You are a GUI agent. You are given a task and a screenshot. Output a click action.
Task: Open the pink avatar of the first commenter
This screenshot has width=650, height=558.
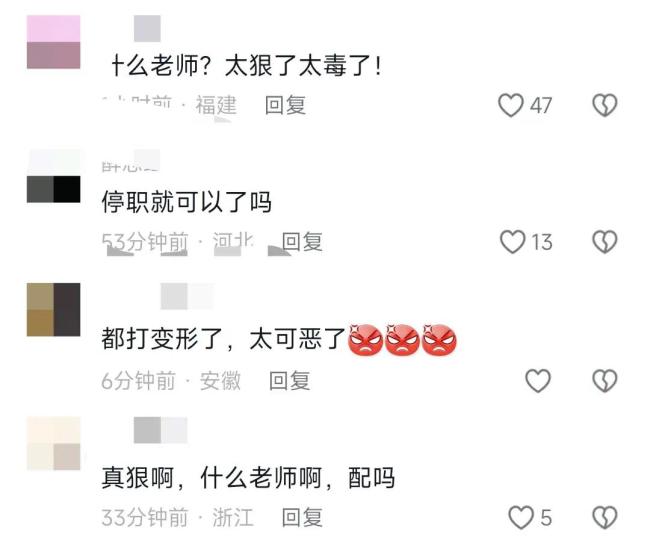click(x=53, y=42)
